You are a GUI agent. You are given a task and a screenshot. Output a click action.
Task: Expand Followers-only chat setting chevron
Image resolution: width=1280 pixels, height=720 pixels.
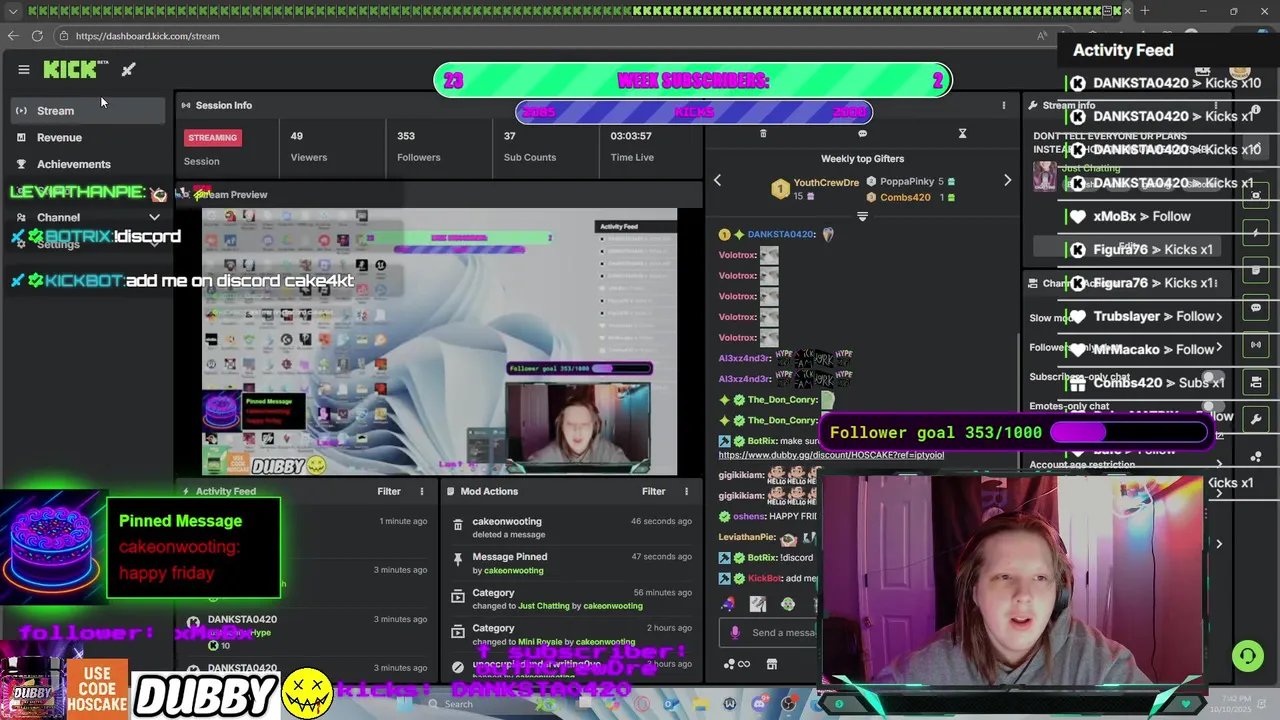pos(1219,348)
